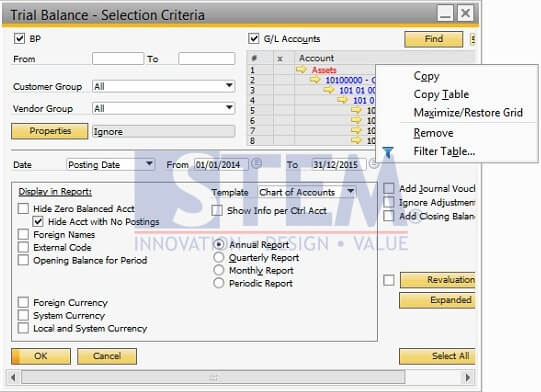
Task: Click the horizontal scrollbar thumb
Action: (213, 377)
